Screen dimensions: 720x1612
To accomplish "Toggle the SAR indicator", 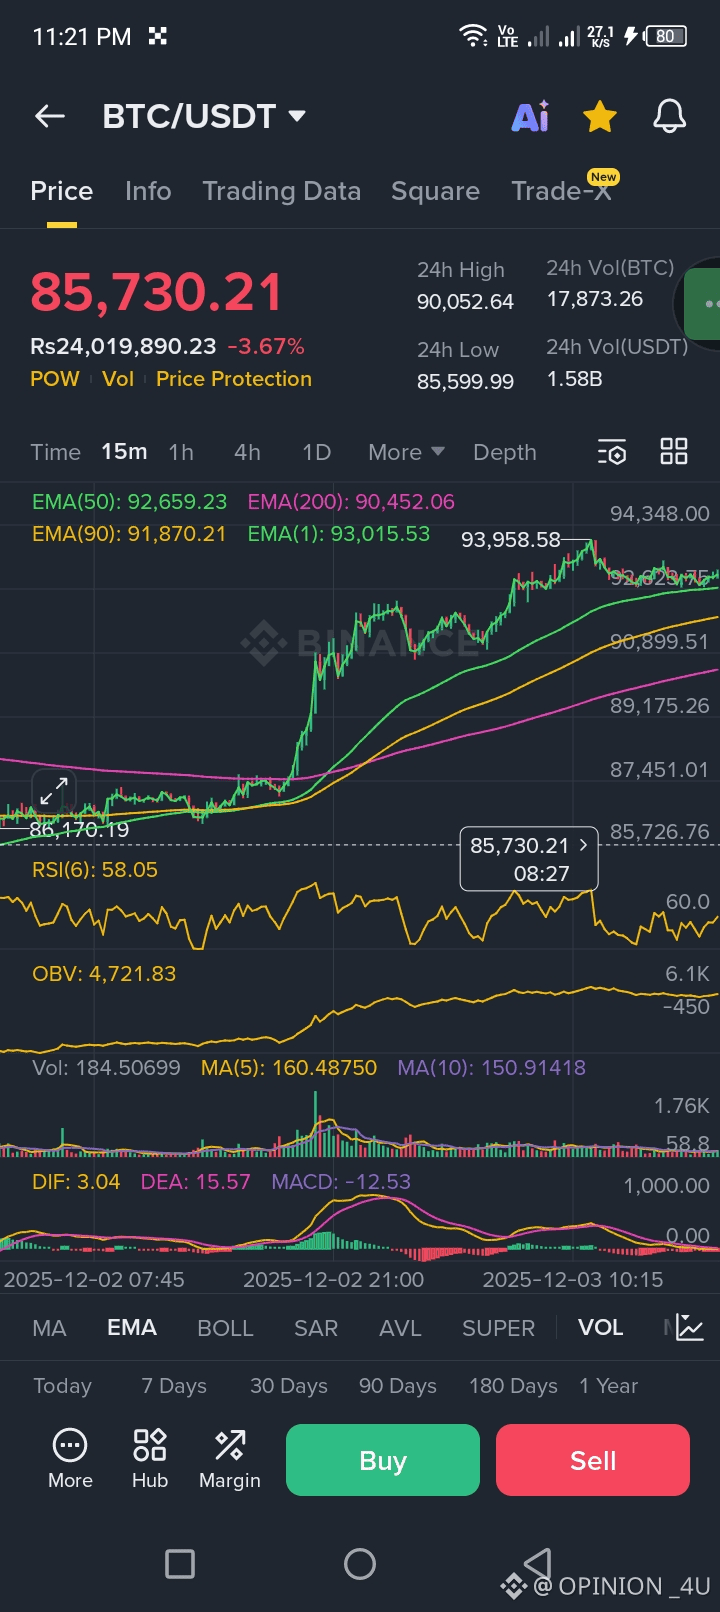I will click(x=316, y=1328).
